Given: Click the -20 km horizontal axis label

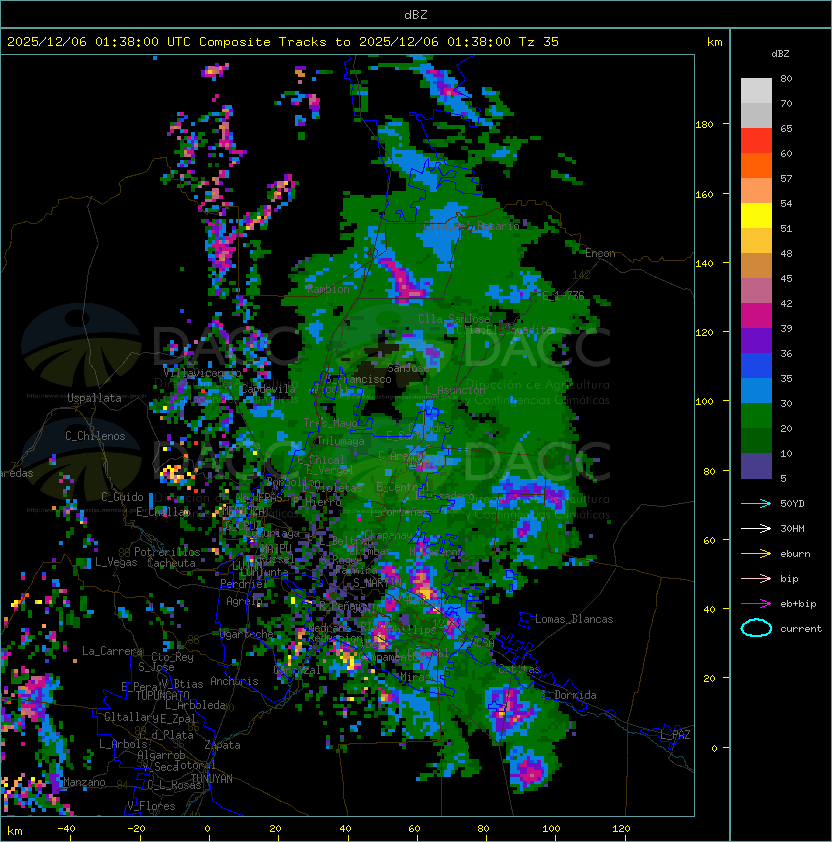Looking at the screenshot, I should pyautogui.click(x=136, y=828).
